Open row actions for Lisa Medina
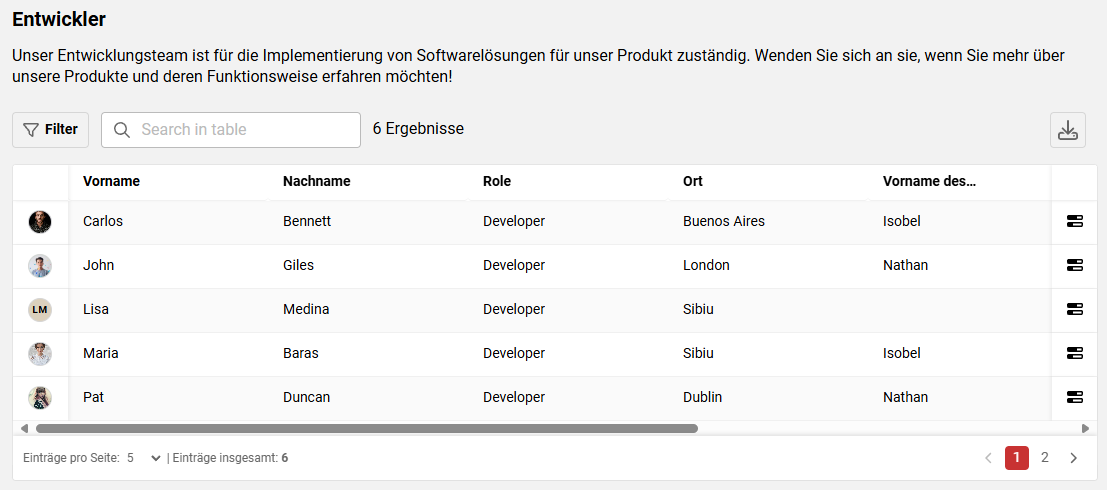This screenshot has width=1107, height=490. (1075, 309)
